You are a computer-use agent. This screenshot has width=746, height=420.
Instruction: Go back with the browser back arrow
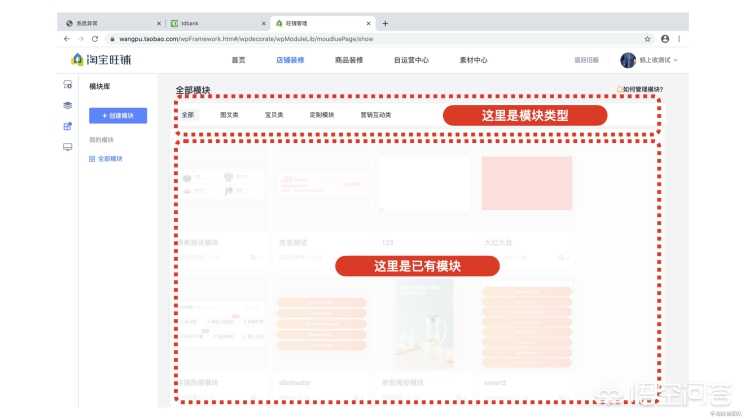coord(67,39)
